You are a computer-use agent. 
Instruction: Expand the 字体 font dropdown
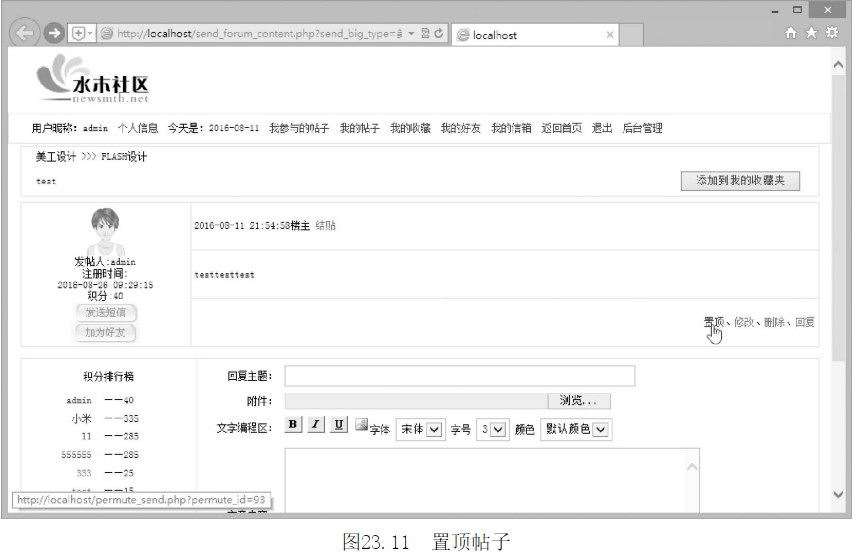tap(420, 430)
